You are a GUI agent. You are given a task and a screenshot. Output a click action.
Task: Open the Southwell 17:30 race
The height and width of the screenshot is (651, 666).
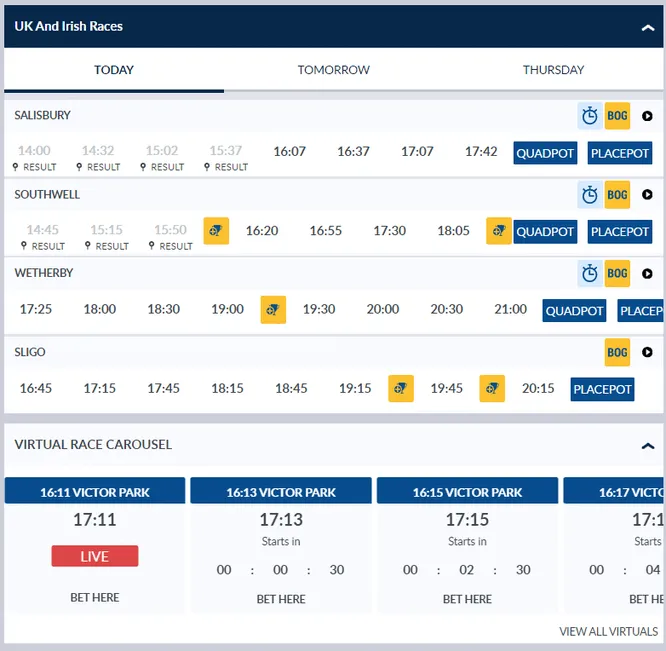tap(389, 231)
